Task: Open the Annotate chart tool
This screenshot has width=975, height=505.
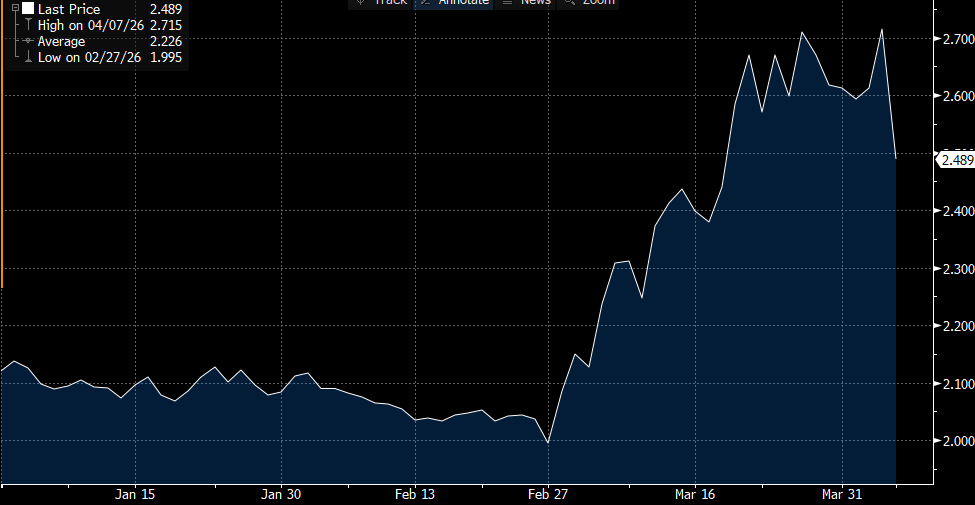Action: [x=454, y=3]
